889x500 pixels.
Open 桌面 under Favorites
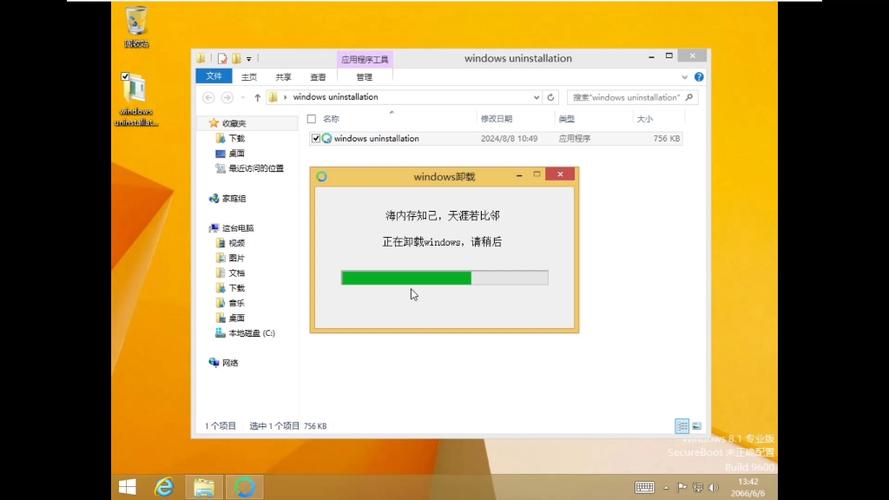236,153
